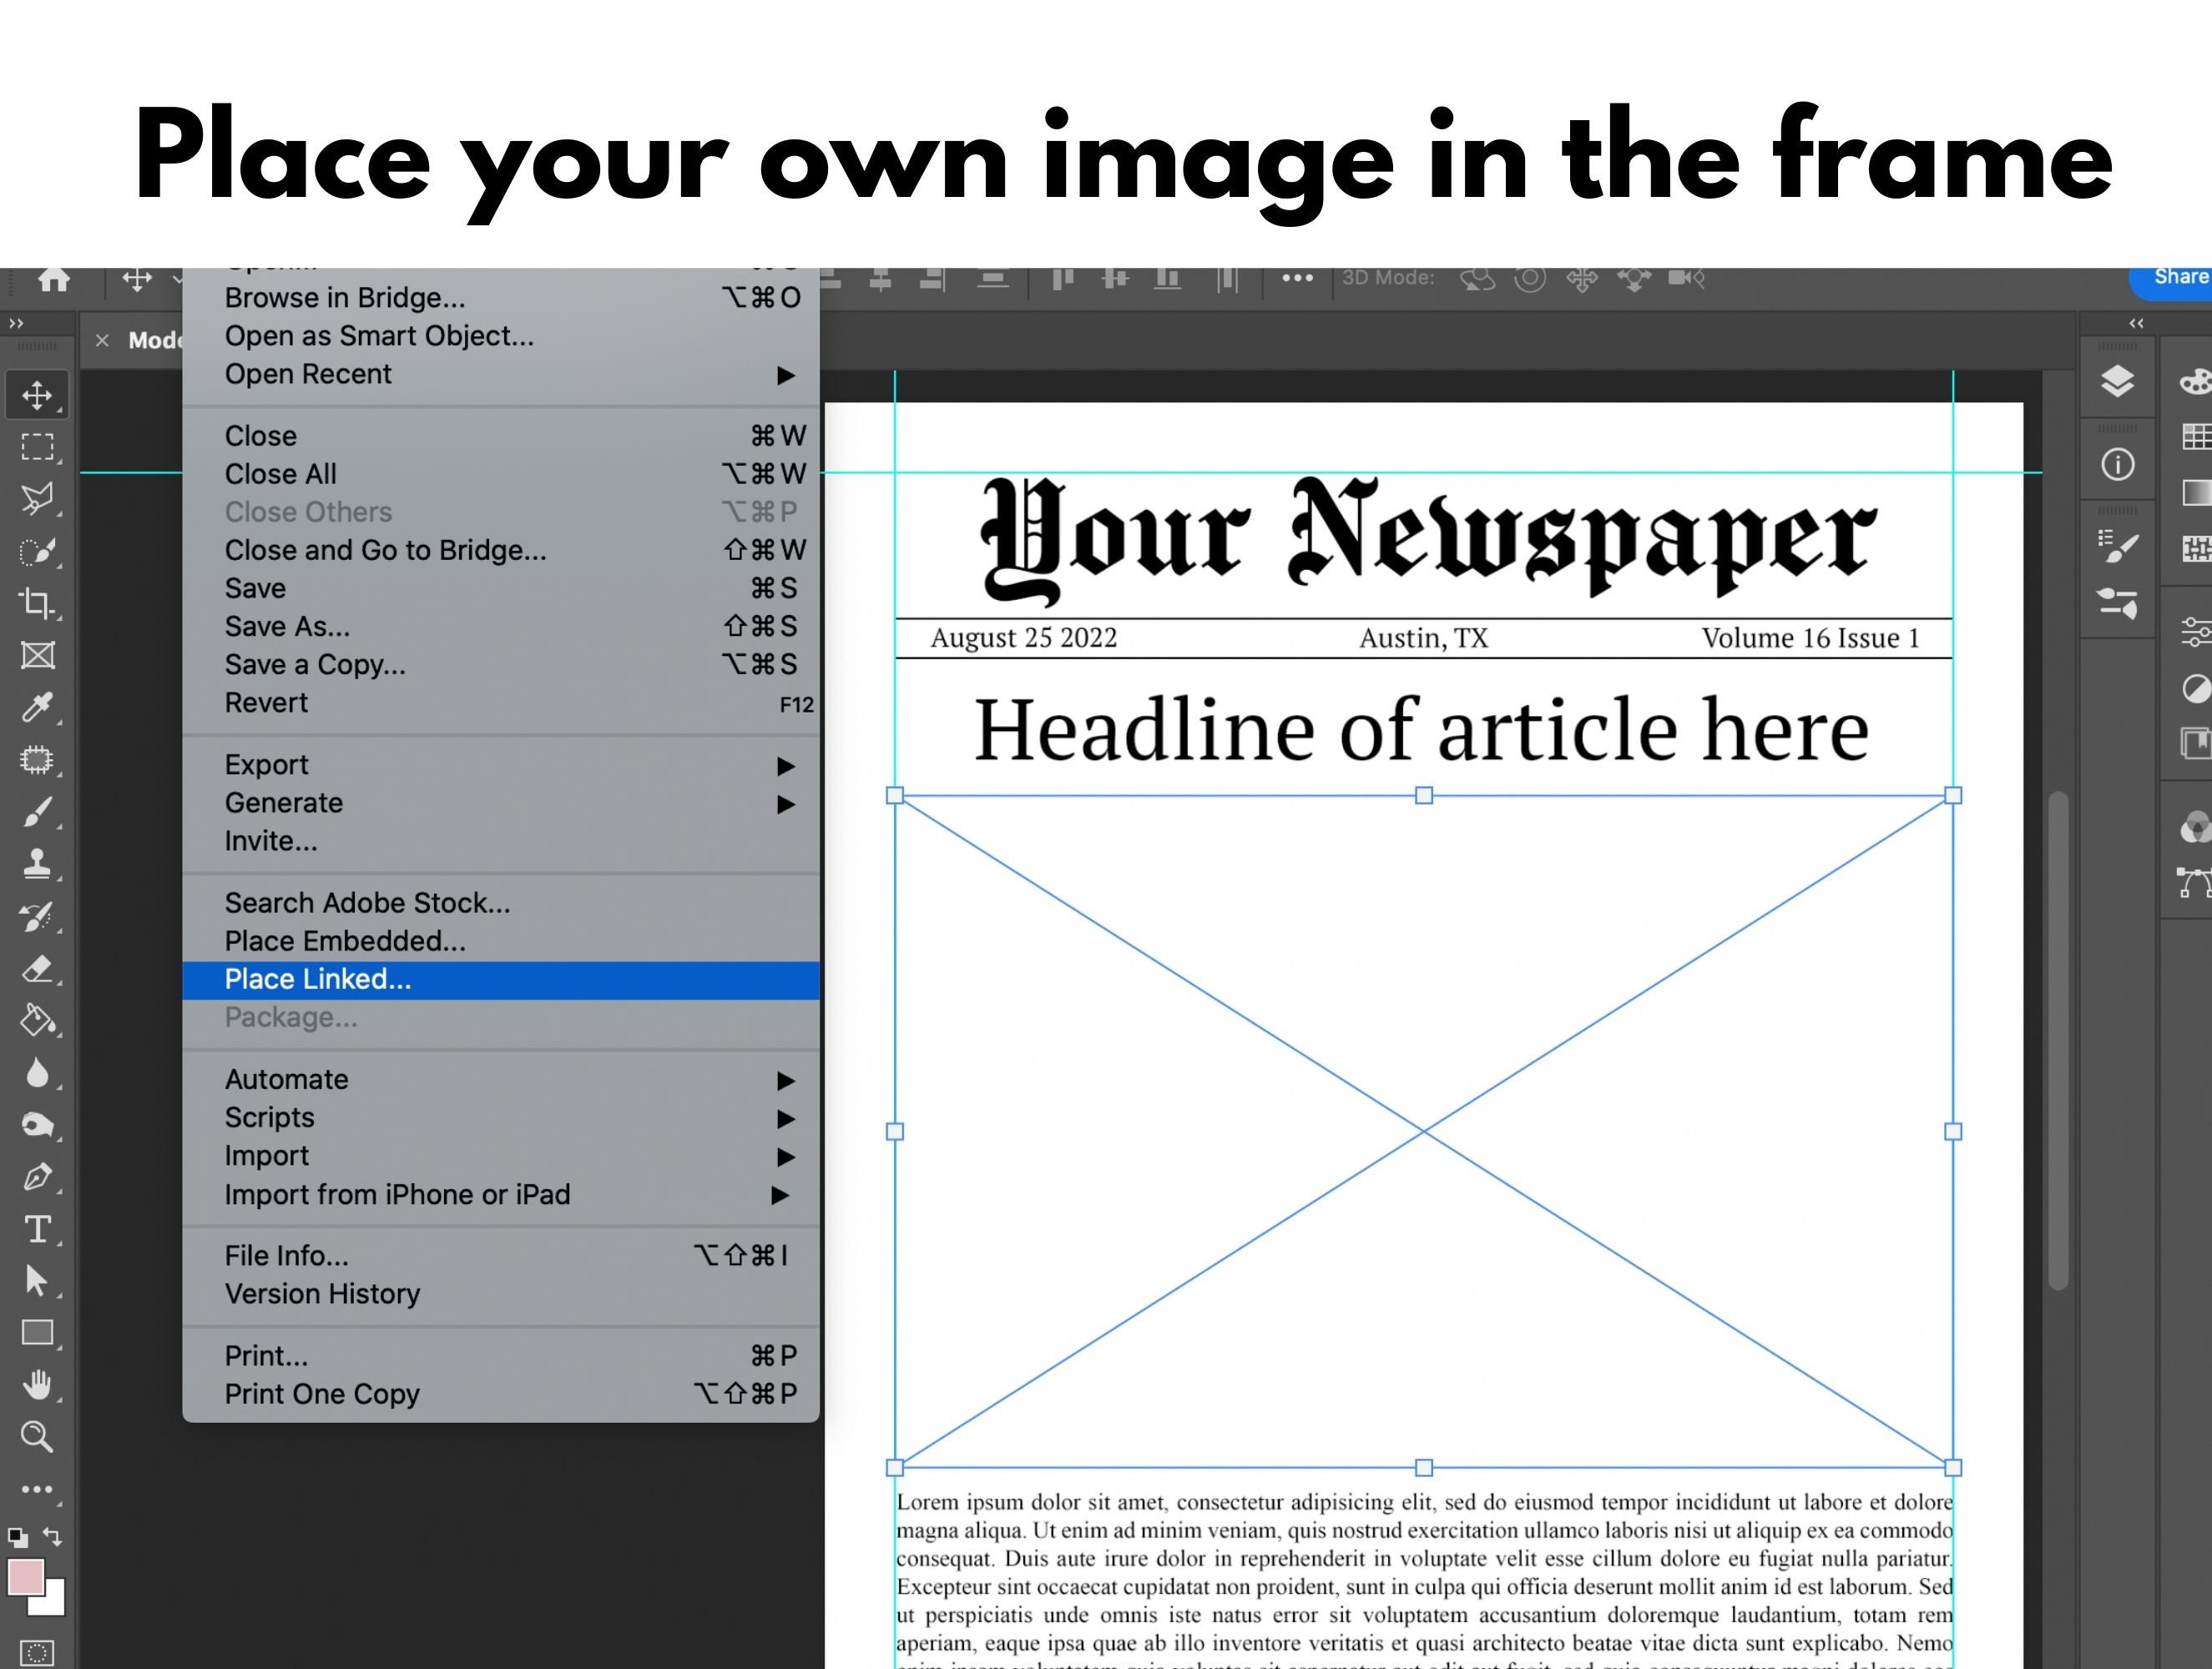
Task: Select the Path Selection arrow tool
Action: 38,1281
